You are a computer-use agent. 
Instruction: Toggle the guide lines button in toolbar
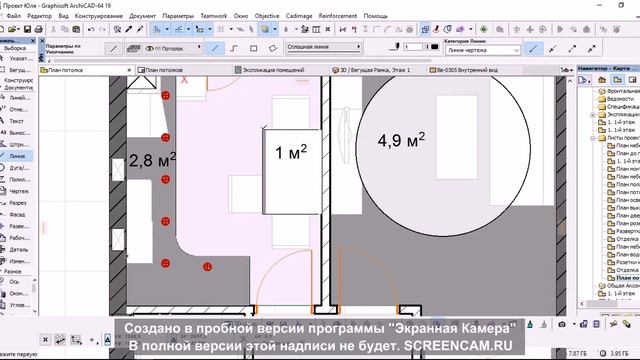[x=157, y=29]
